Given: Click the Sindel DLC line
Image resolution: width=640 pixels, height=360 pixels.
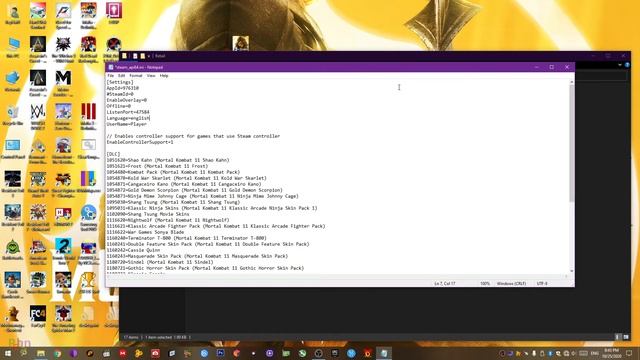Looking at the screenshot, I should click(160, 262).
